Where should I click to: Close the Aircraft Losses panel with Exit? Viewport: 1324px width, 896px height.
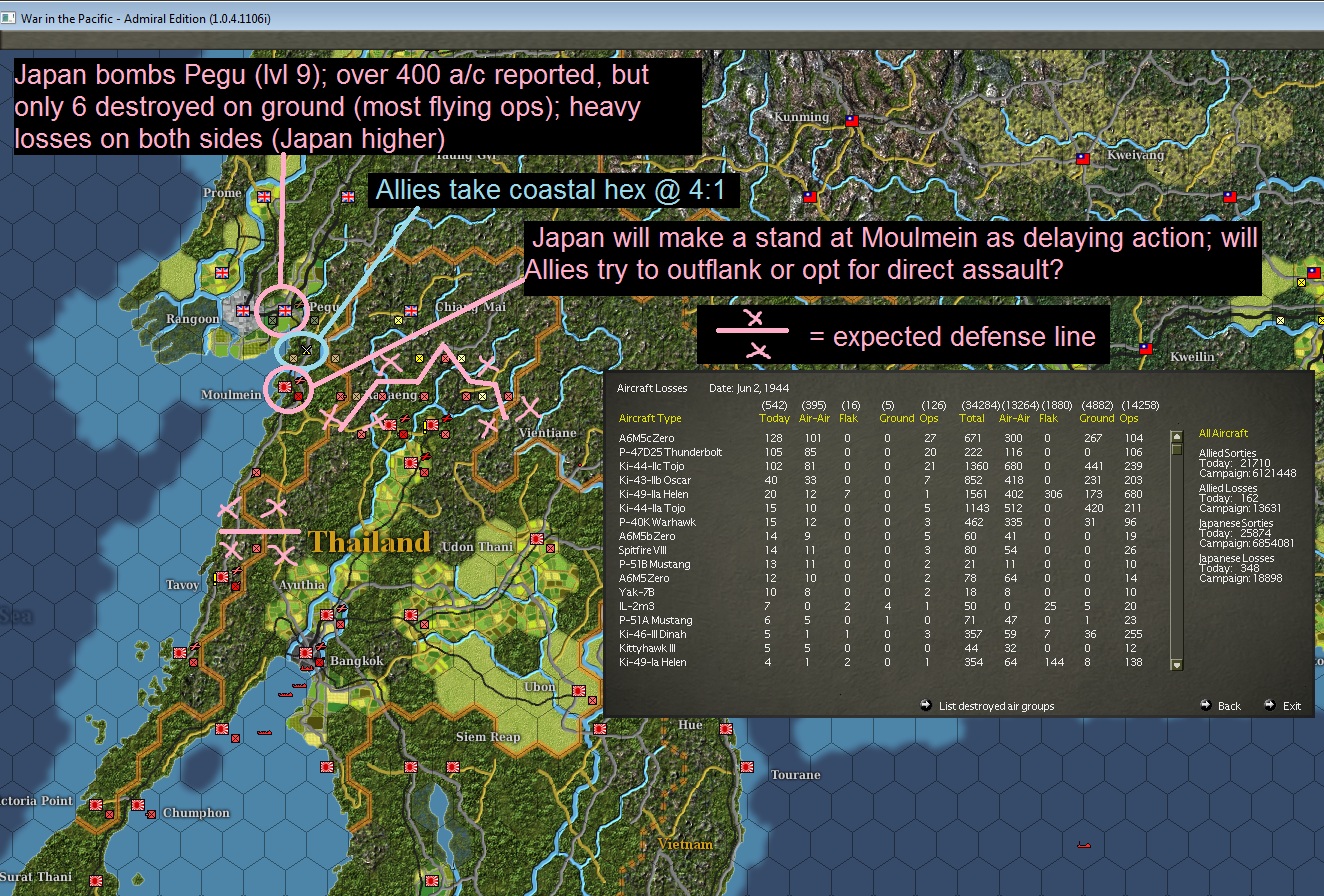tap(1283, 706)
